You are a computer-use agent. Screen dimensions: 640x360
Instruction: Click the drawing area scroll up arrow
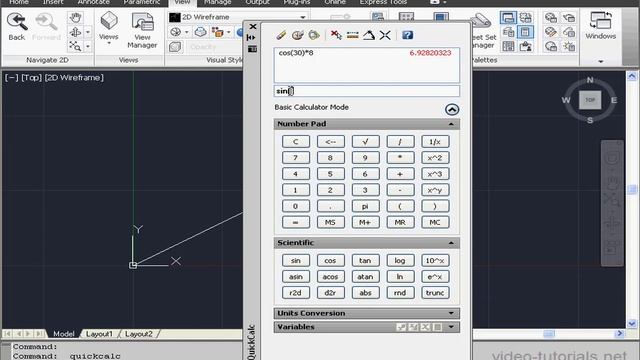(632, 76)
